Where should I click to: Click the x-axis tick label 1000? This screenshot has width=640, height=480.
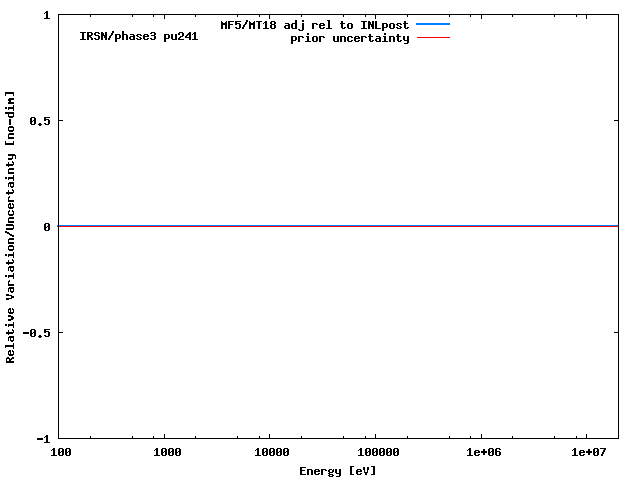pyautogui.click(x=167, y=453)
